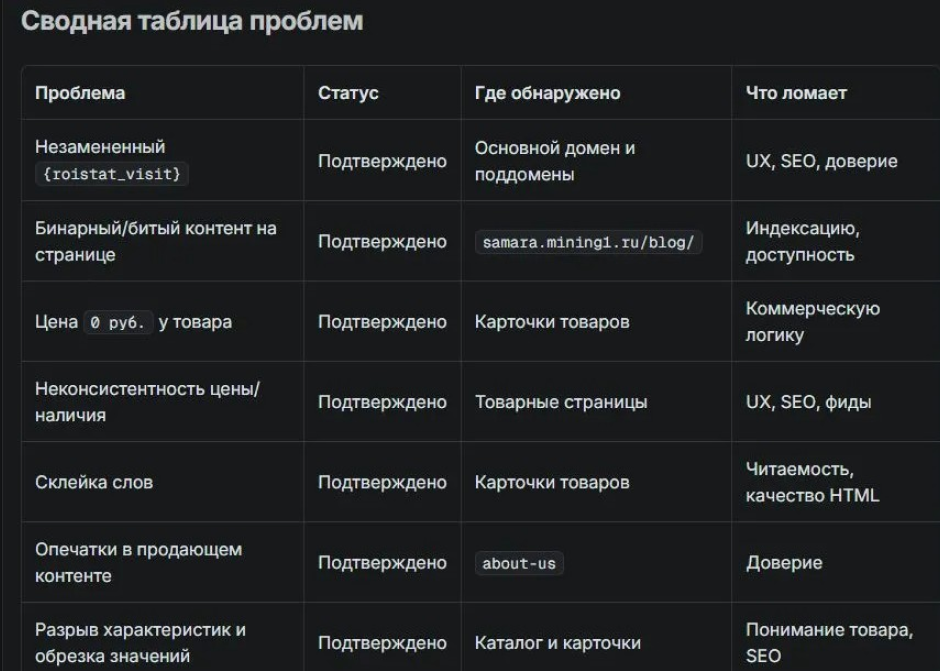Click the {roistat_visit} code snippet
This screenshot has height=671, width=940.
point(112,174)
